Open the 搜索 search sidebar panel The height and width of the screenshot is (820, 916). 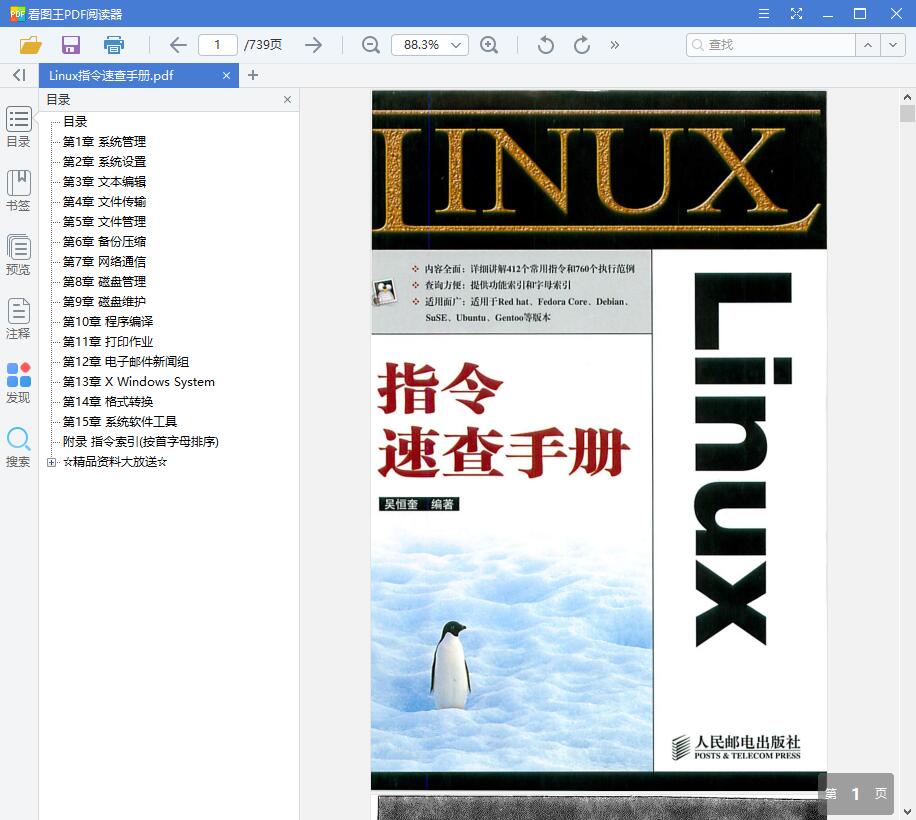pyautogui.click(x=18, y=447)
